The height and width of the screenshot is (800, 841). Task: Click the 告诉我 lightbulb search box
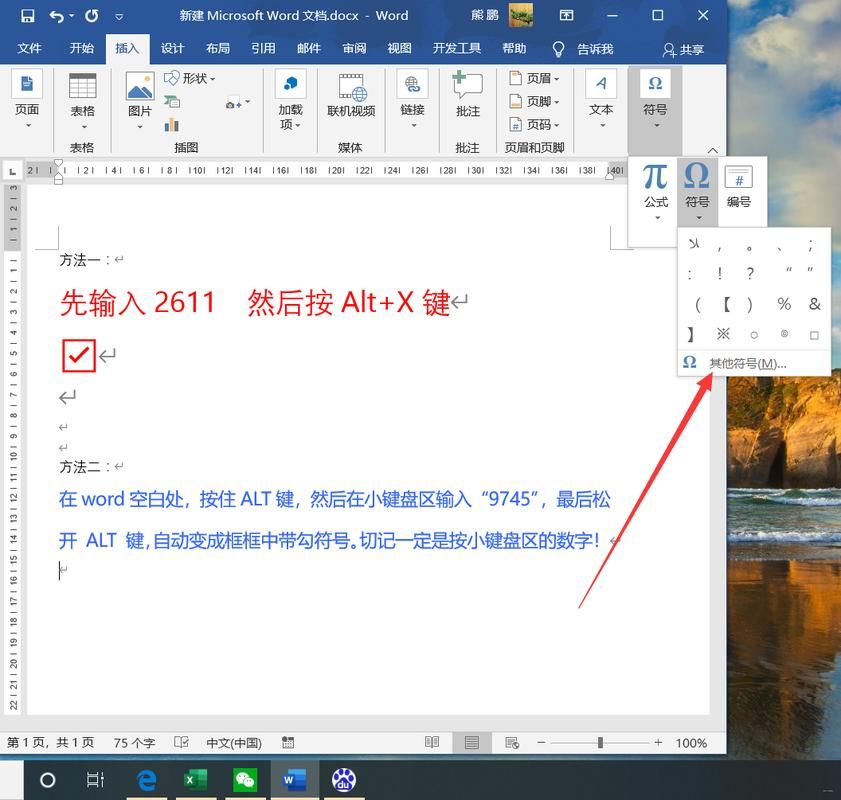[583, 49]
